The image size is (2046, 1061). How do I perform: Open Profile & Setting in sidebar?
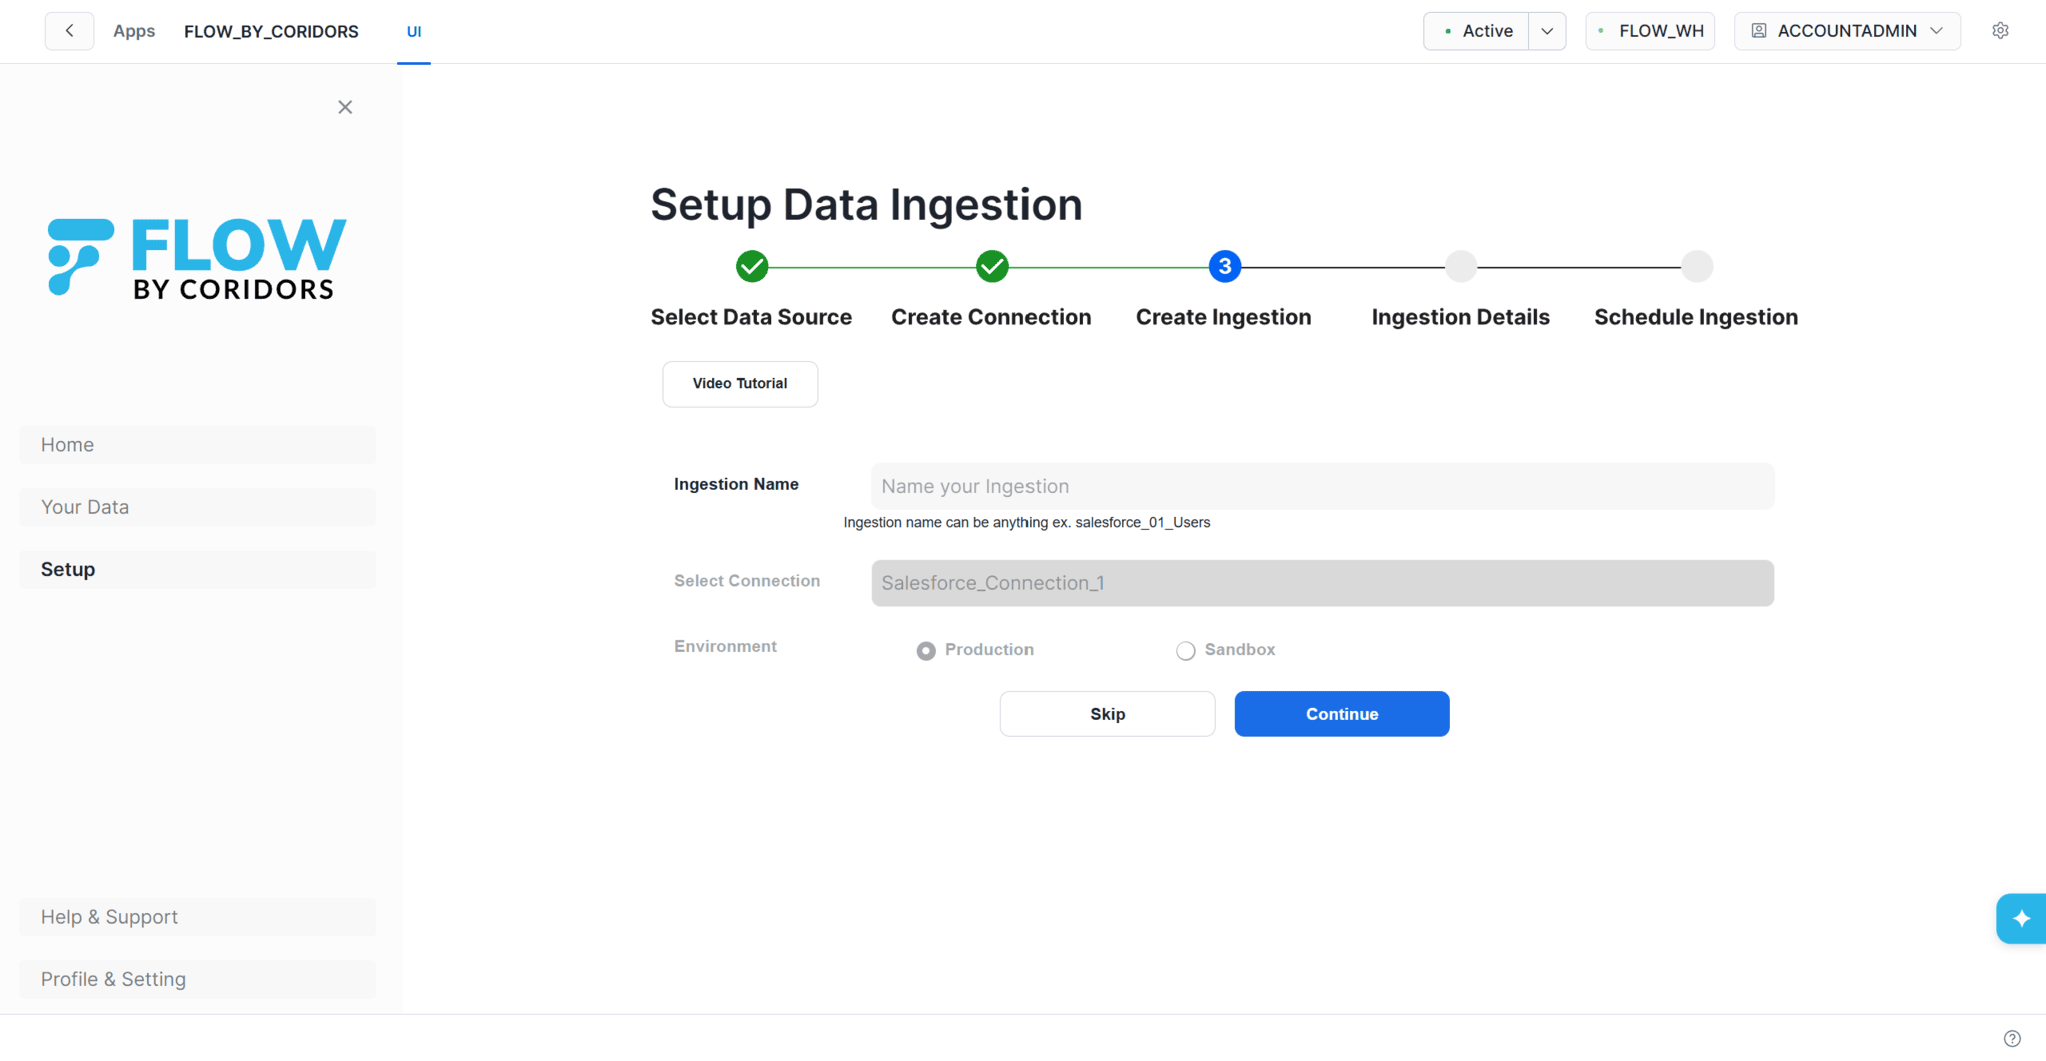click(198, 979)
